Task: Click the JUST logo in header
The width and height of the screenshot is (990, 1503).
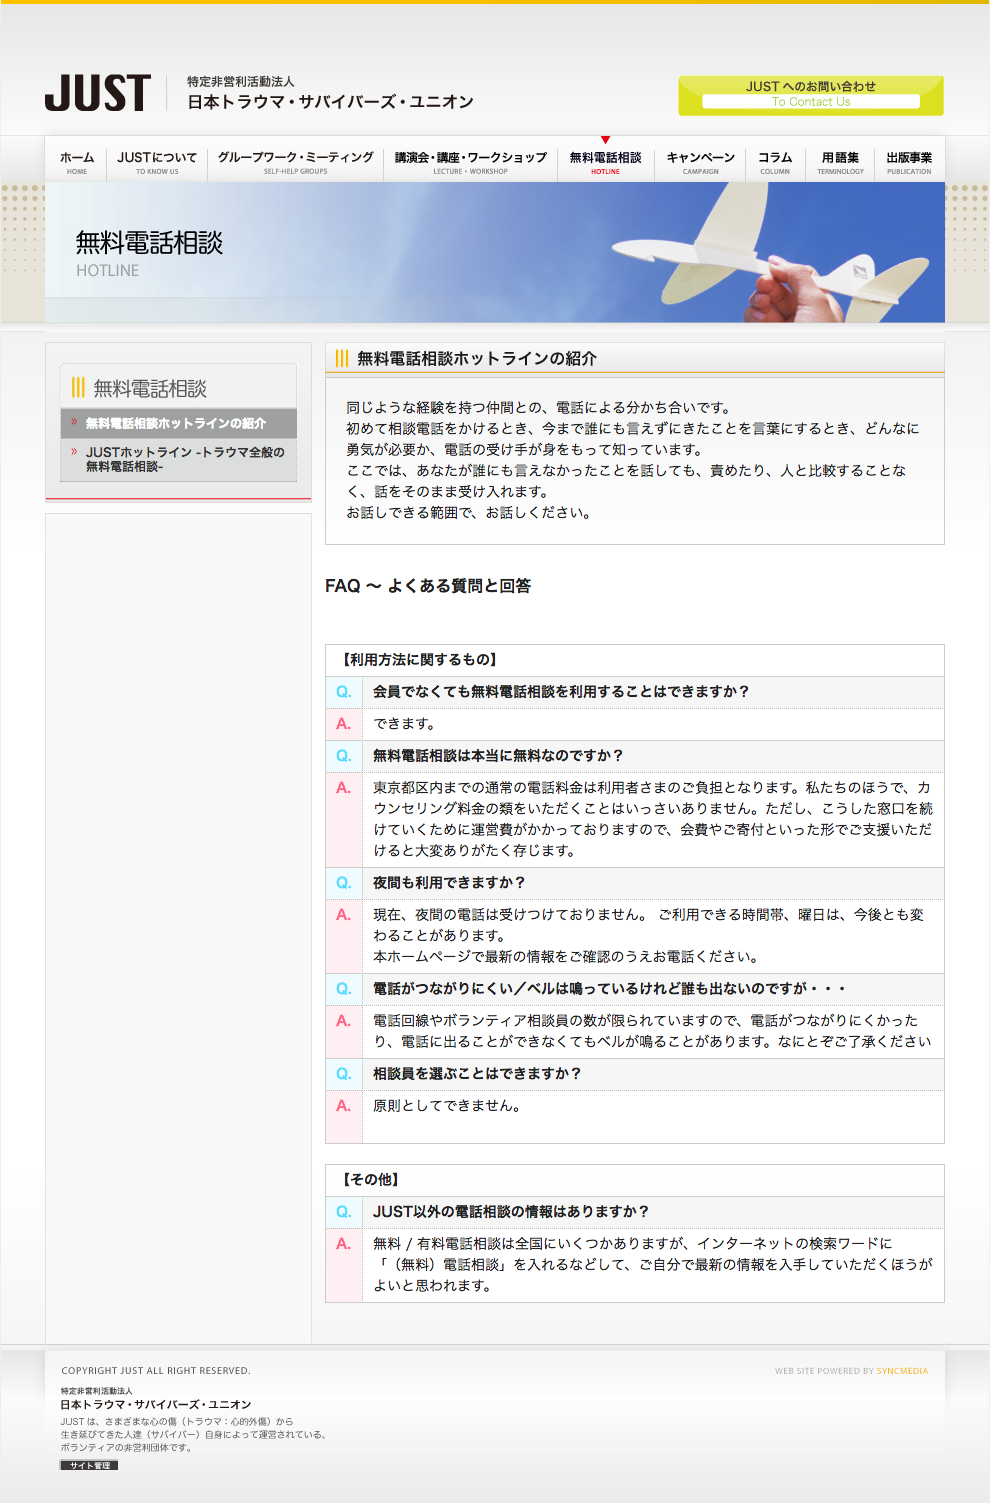Action: 98,94
